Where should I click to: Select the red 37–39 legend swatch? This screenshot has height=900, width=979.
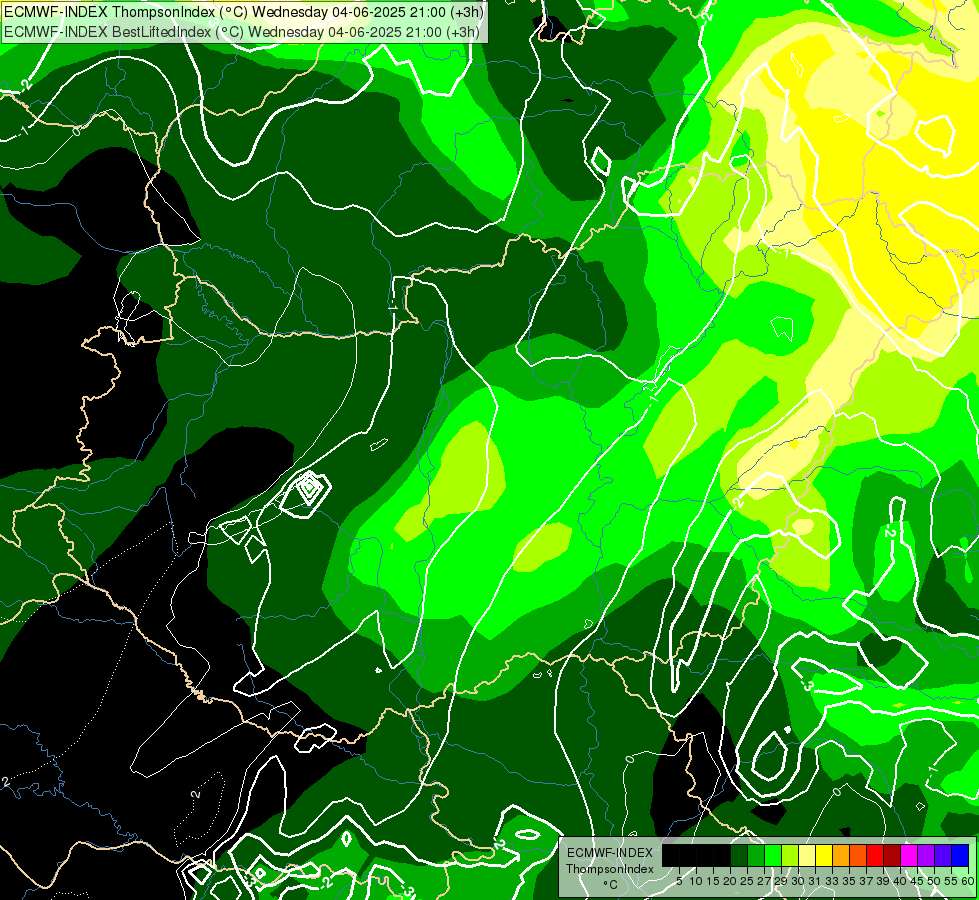click(875, 855)
